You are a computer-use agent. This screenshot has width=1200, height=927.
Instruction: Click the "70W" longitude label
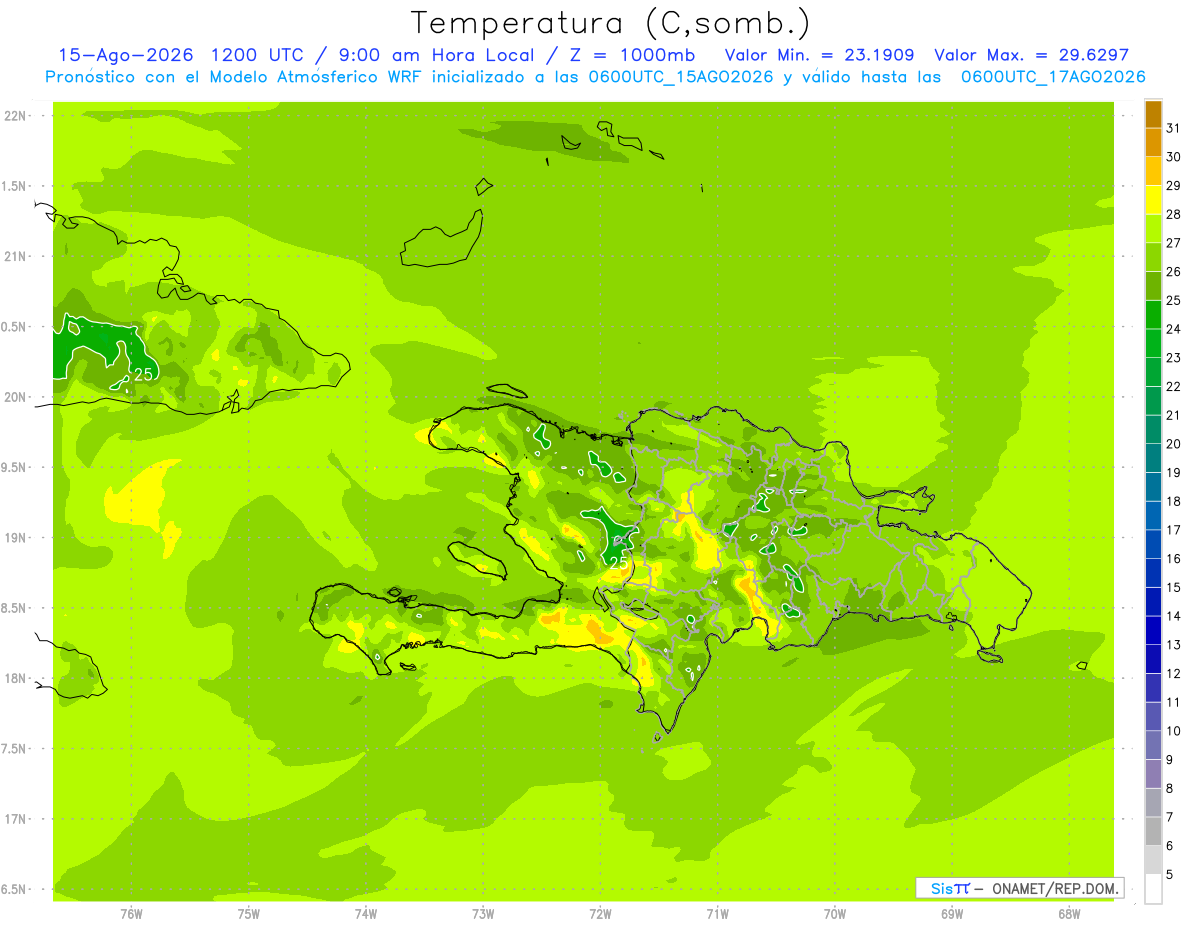[x=835, y=913]
